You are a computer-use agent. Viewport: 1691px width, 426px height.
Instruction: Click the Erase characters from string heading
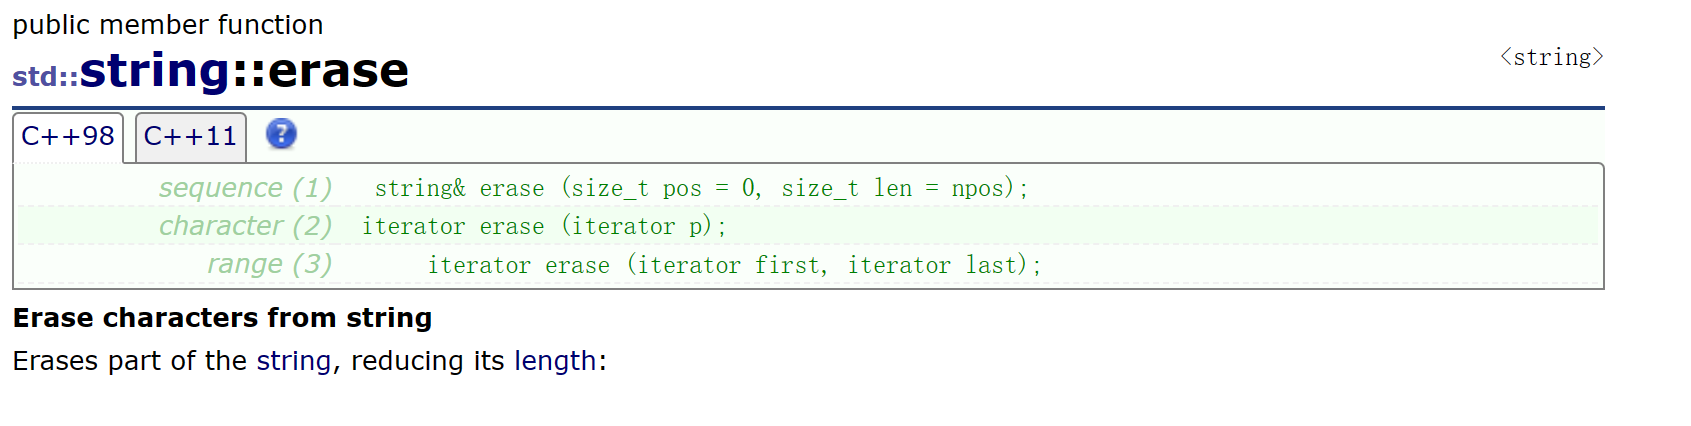click(x=222, y=318)
